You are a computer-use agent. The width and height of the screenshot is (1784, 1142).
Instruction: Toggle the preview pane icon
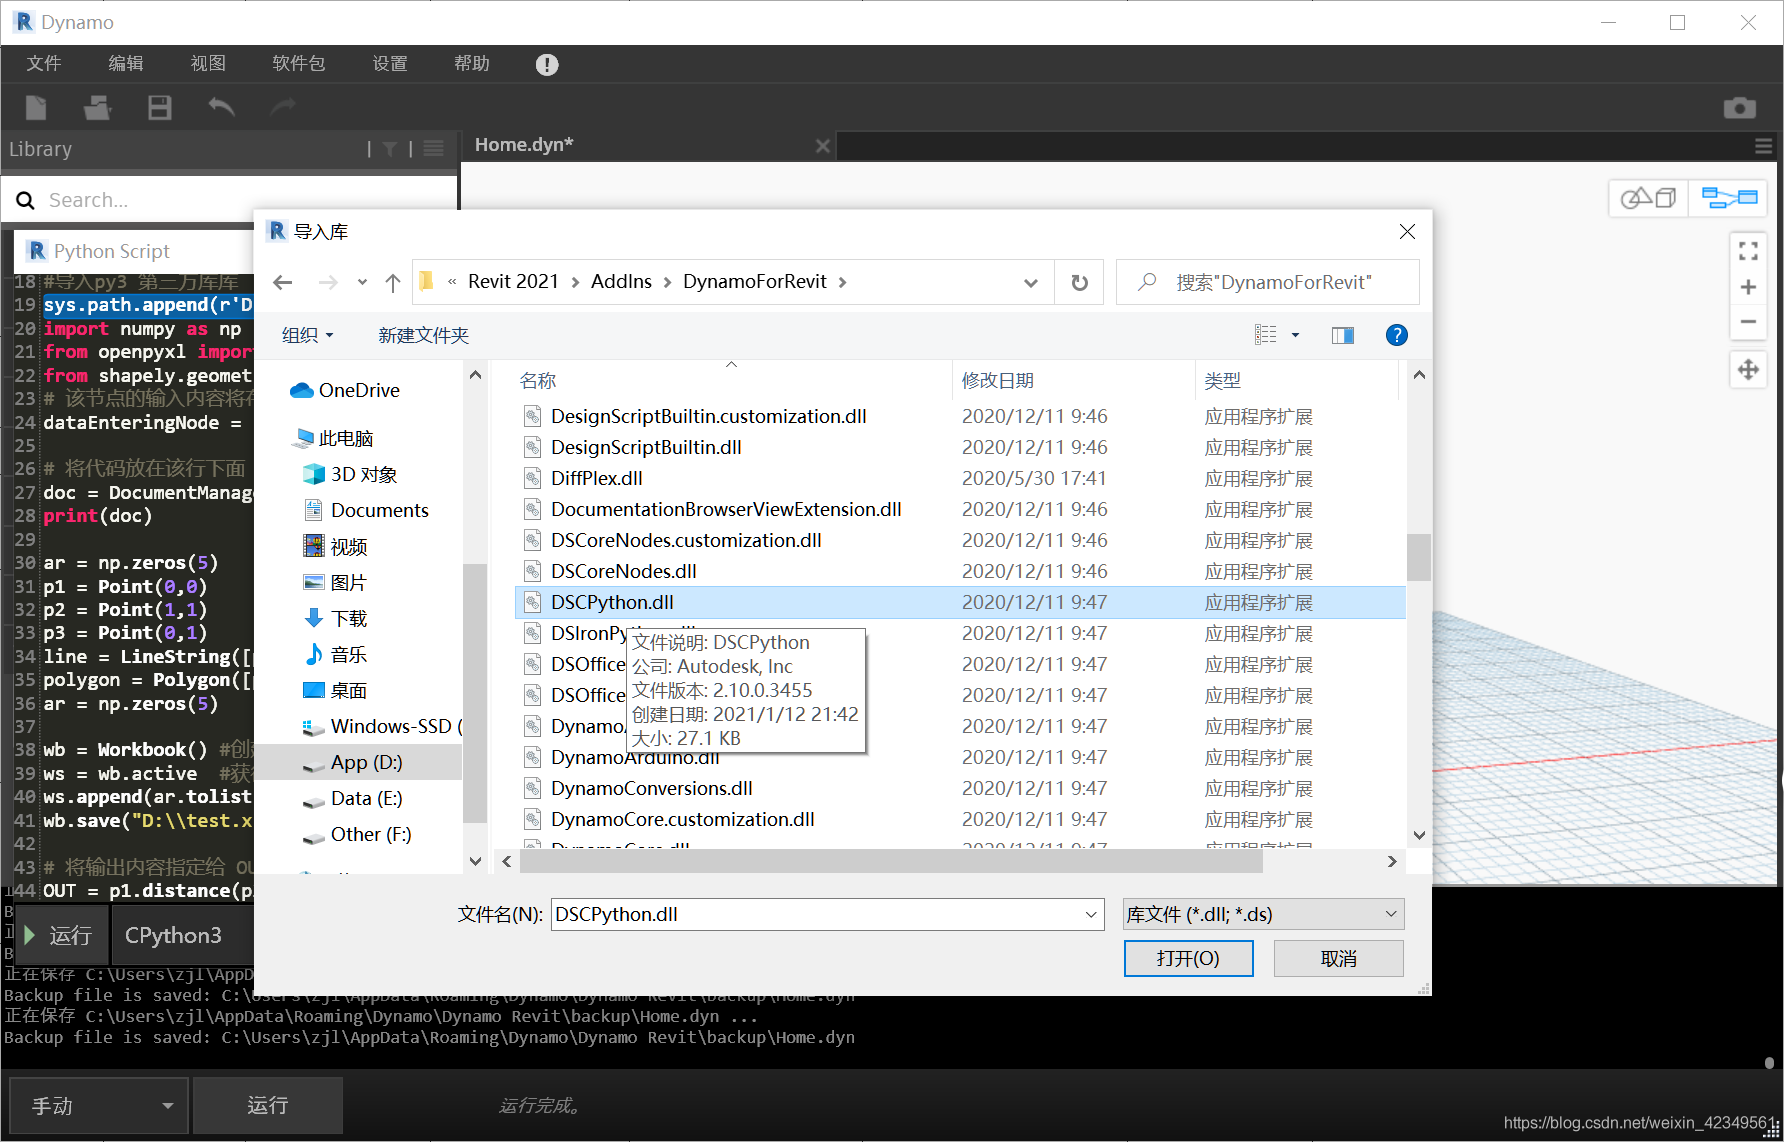click(1343, 335)
